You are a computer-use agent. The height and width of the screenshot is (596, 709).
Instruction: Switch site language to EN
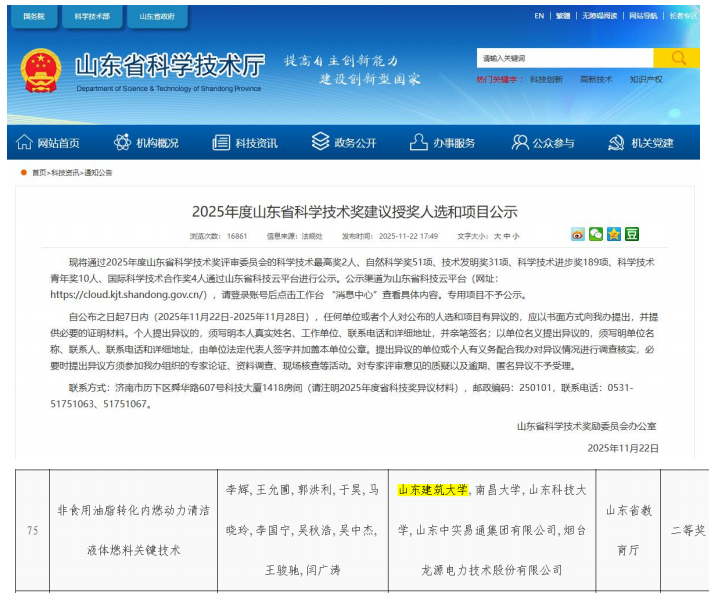(x=539, y=16)
